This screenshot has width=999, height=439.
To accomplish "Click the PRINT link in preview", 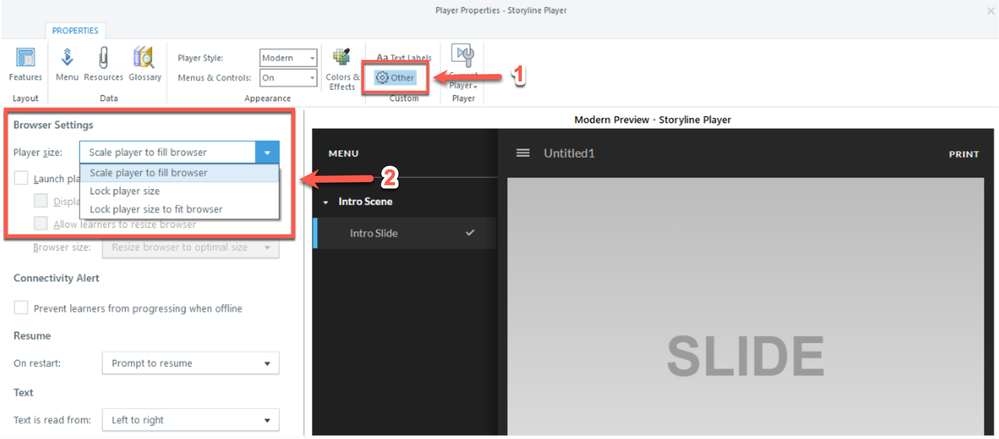I will (x=964, y=154).
